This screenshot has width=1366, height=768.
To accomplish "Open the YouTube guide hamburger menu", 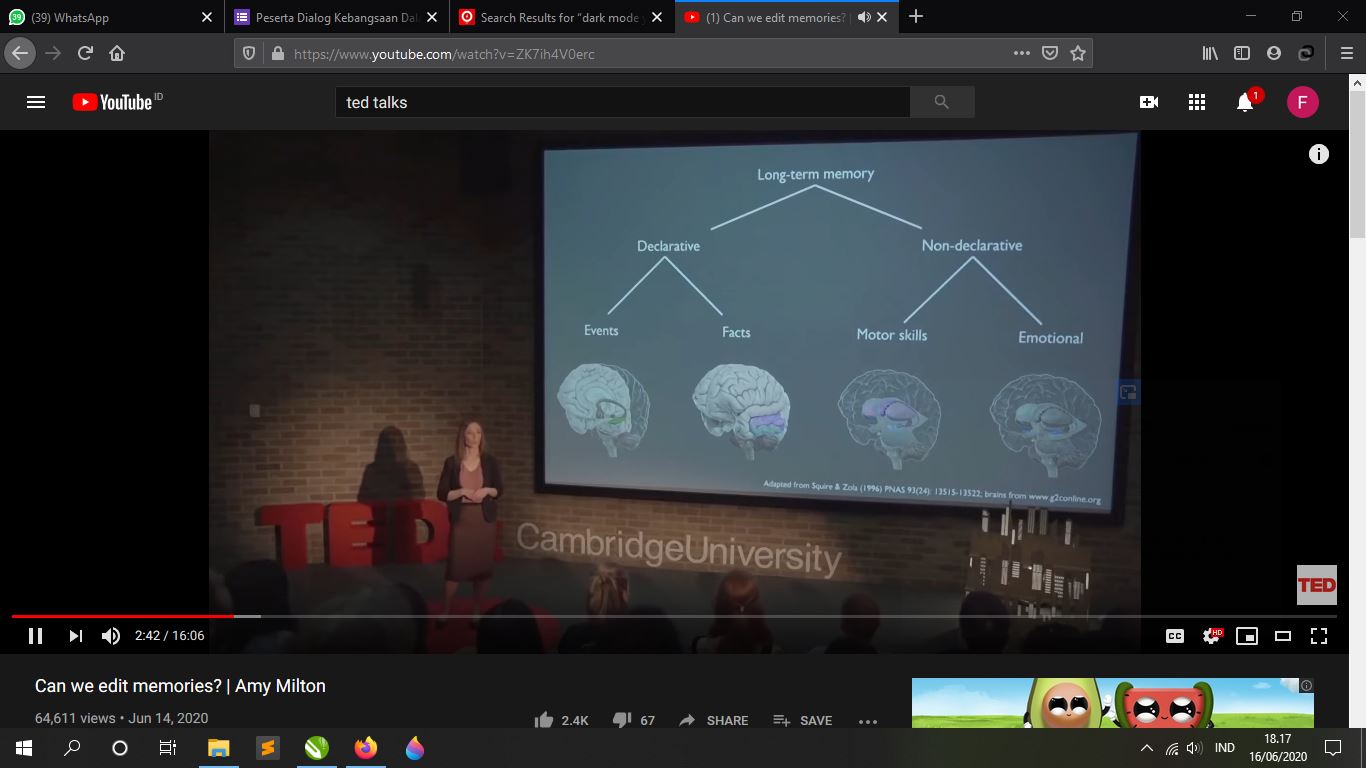I will click(36, 102).
